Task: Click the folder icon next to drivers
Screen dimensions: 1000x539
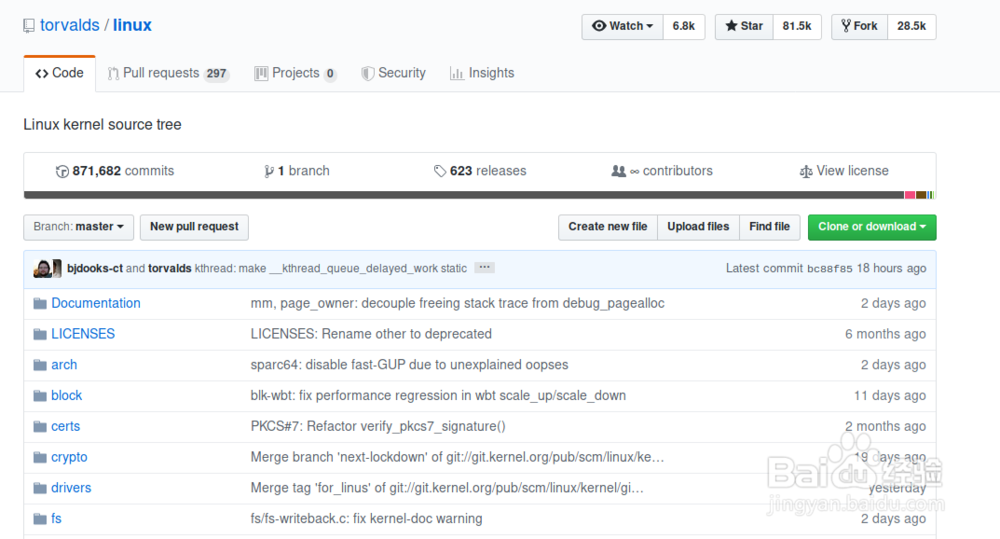Action: (40, 488)
